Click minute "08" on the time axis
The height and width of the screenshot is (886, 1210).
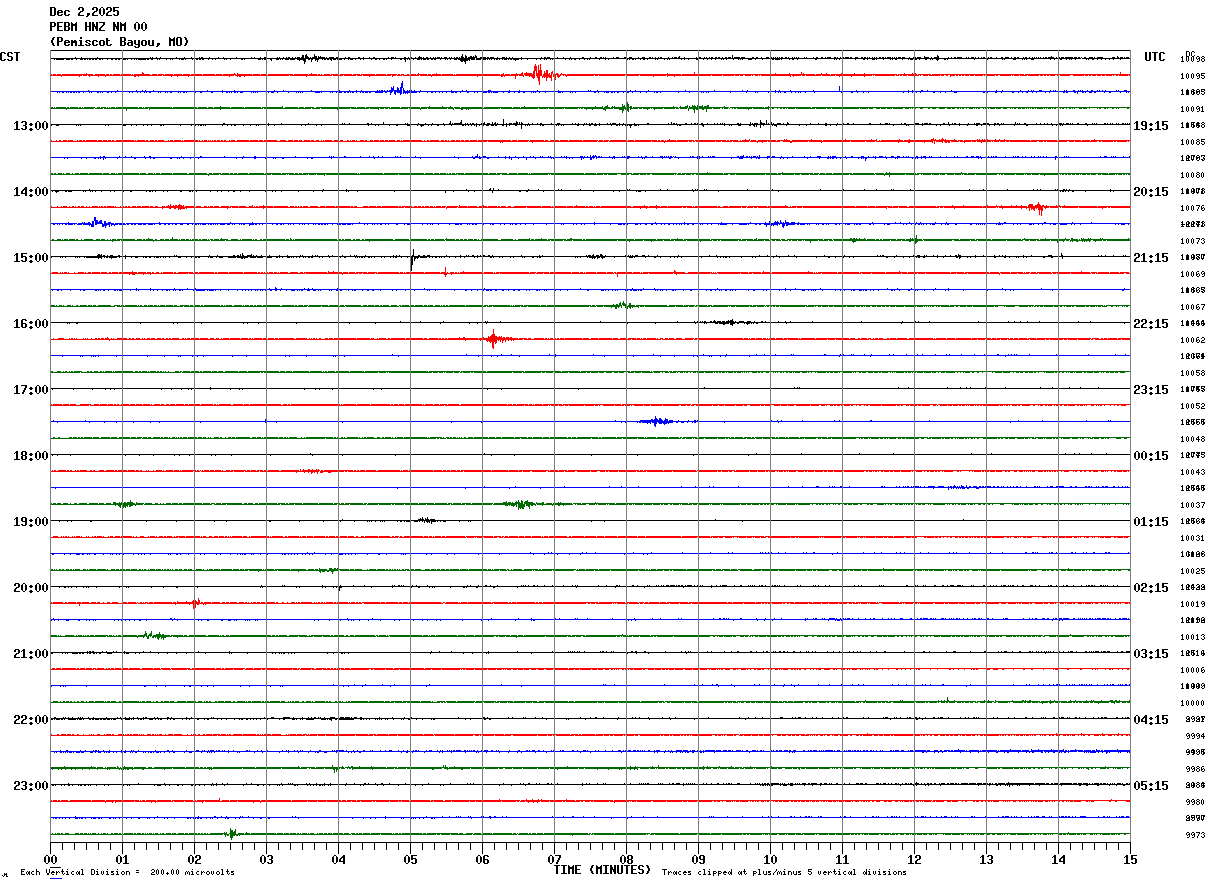[x=626, y=859]
